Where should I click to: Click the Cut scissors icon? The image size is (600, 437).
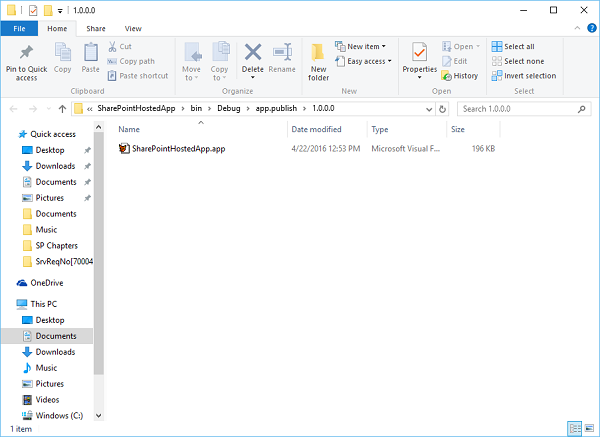(x=112, y=47)
